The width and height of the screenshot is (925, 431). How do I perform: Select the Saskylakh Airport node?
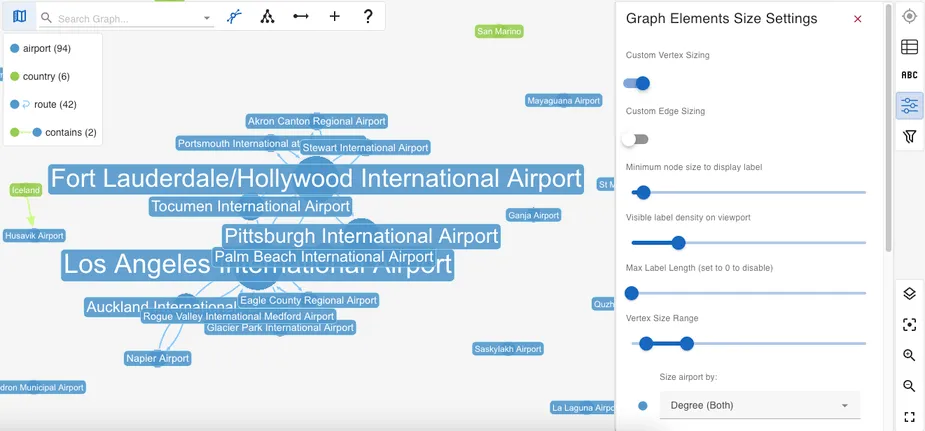click(508, 349)
